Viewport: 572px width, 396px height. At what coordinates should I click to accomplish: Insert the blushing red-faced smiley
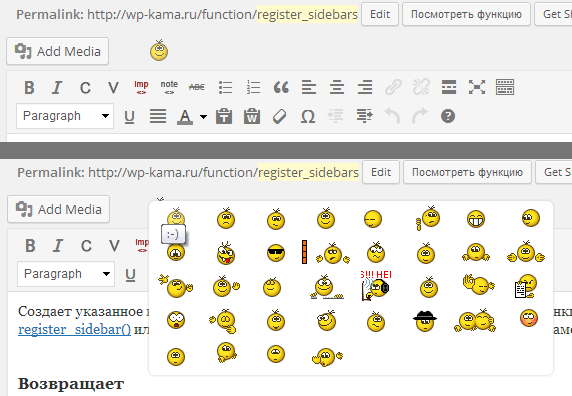tap(529, 318)
